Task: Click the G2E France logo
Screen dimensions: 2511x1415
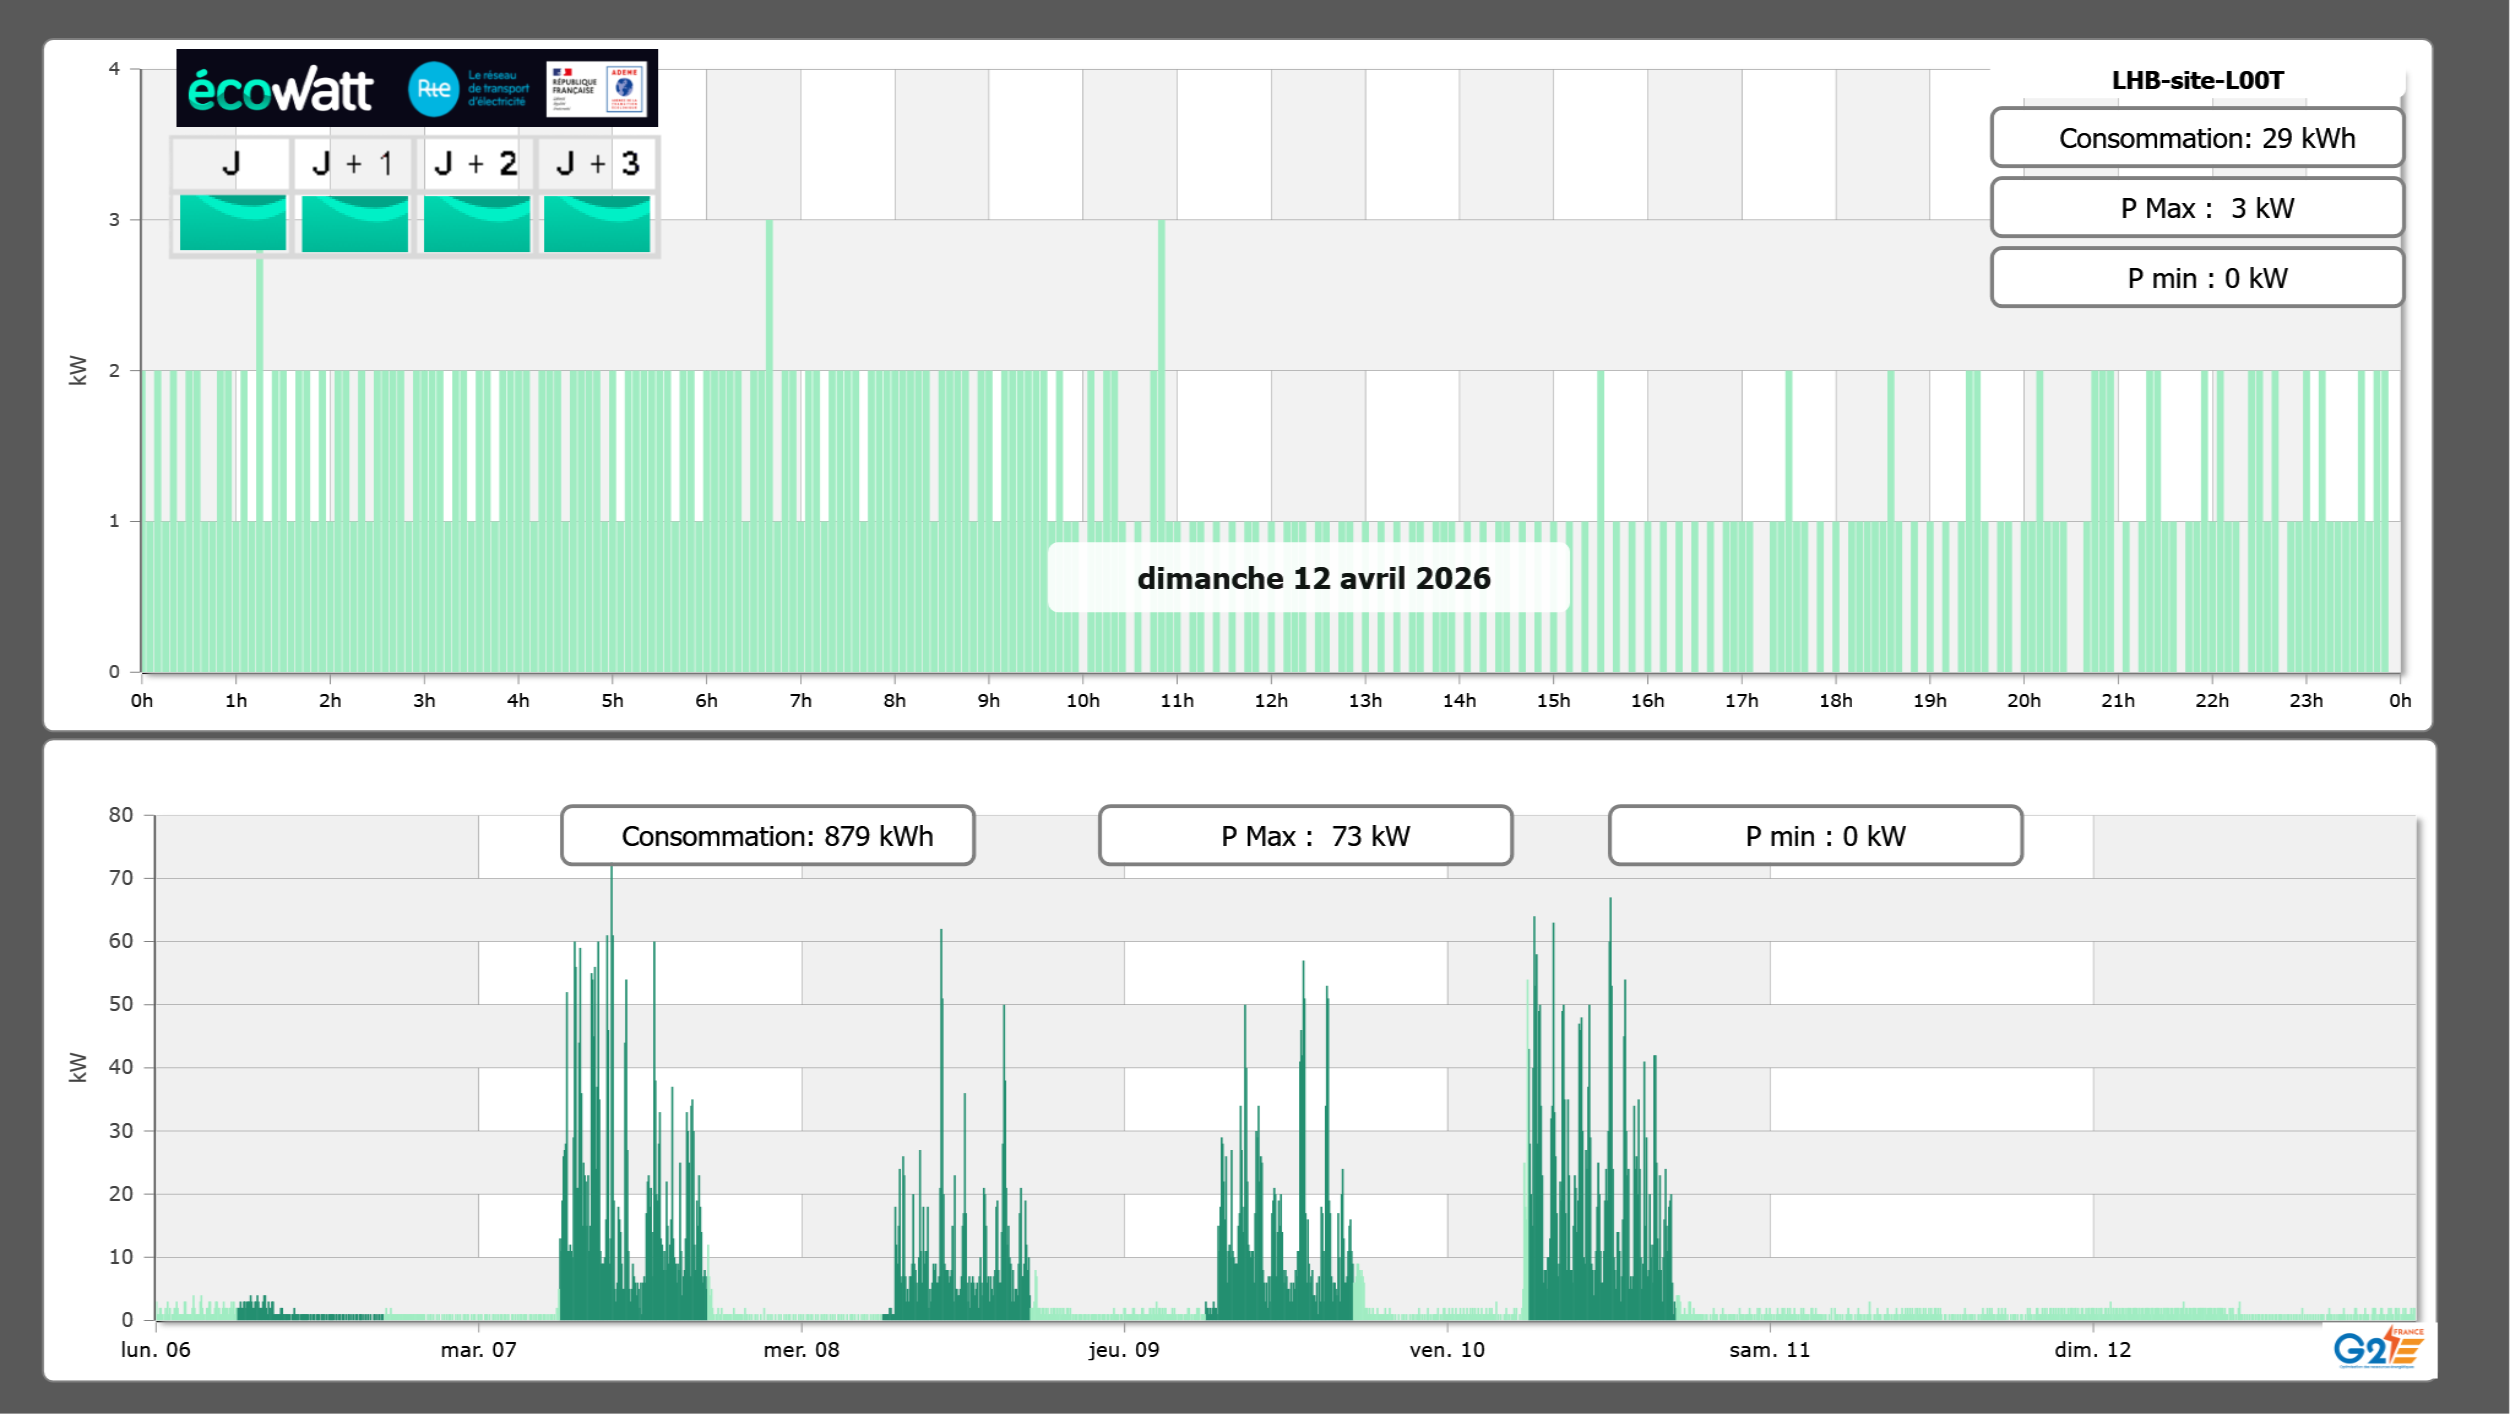Action: [2378, 1348]
